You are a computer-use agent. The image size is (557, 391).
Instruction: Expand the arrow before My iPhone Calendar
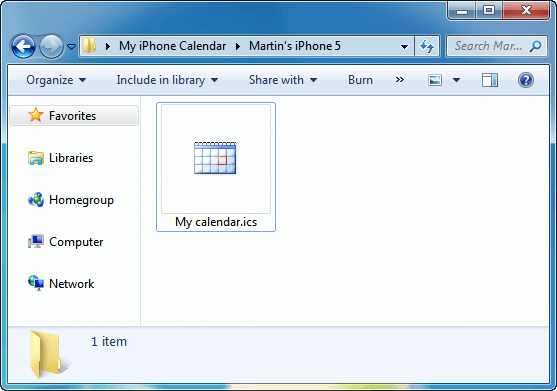(x=108, y=47)
